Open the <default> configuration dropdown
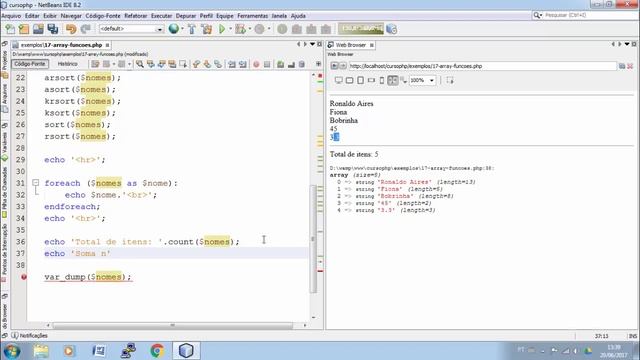Screen dimensions: 640x360 [131, 29]
